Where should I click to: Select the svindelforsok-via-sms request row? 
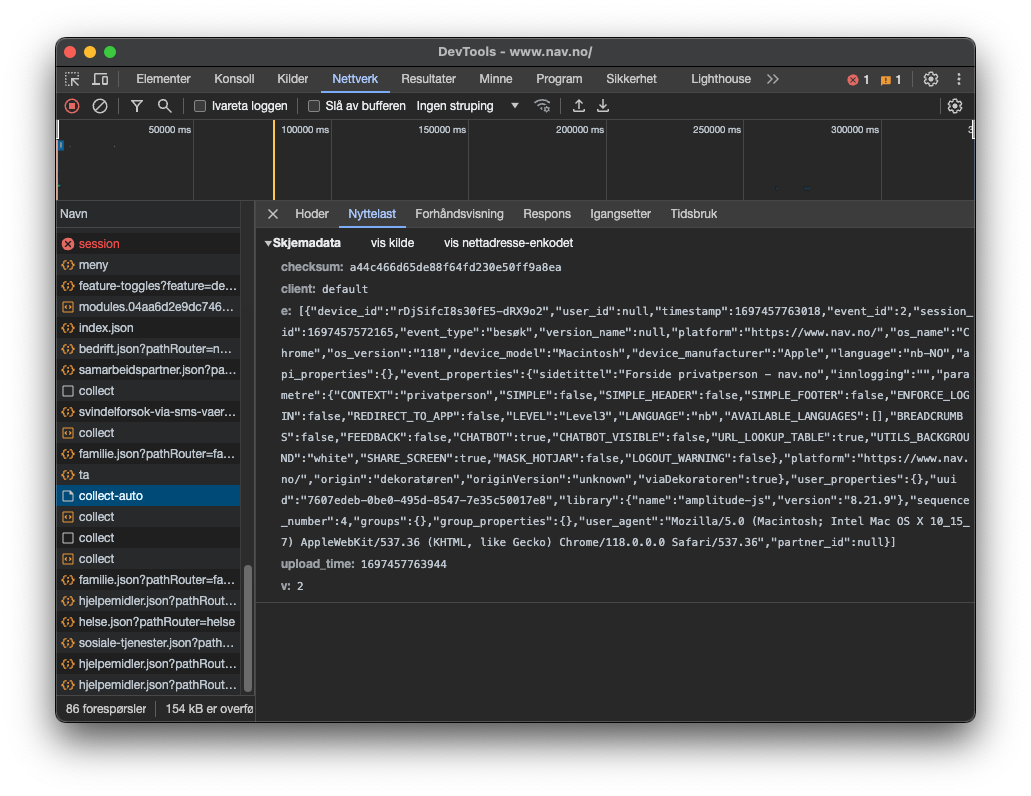149,412
